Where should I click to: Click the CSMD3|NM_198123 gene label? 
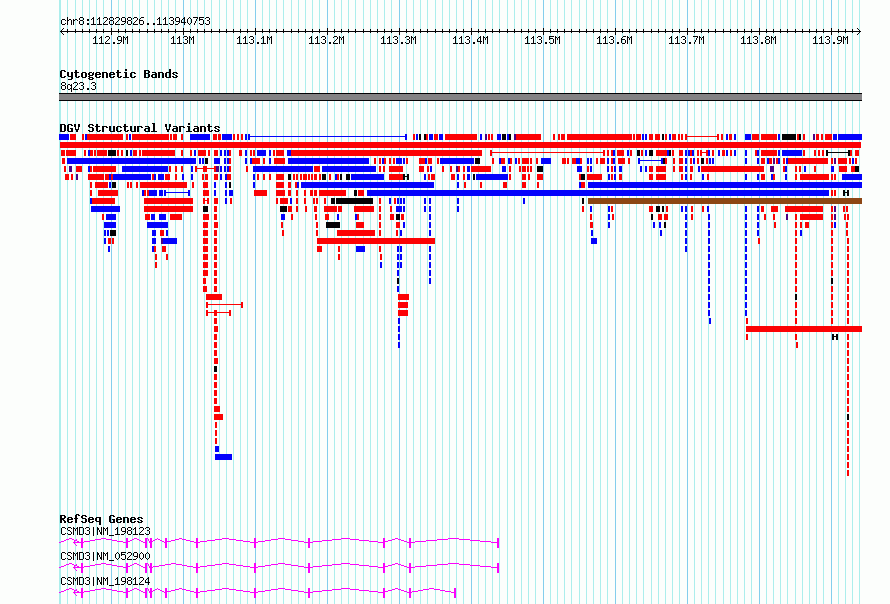[x=105, y=531]
